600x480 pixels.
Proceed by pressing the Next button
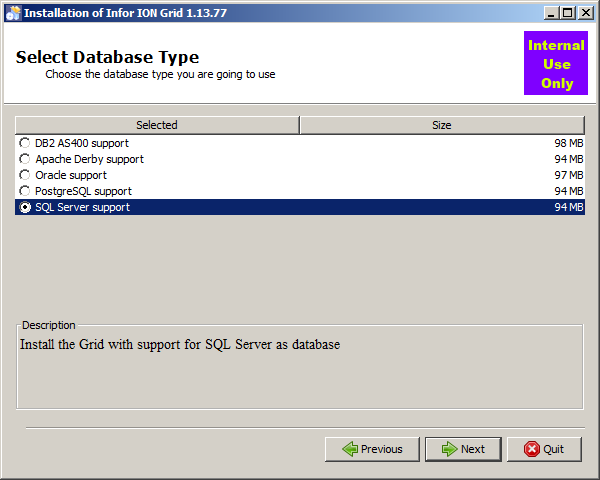coord(463,449)
